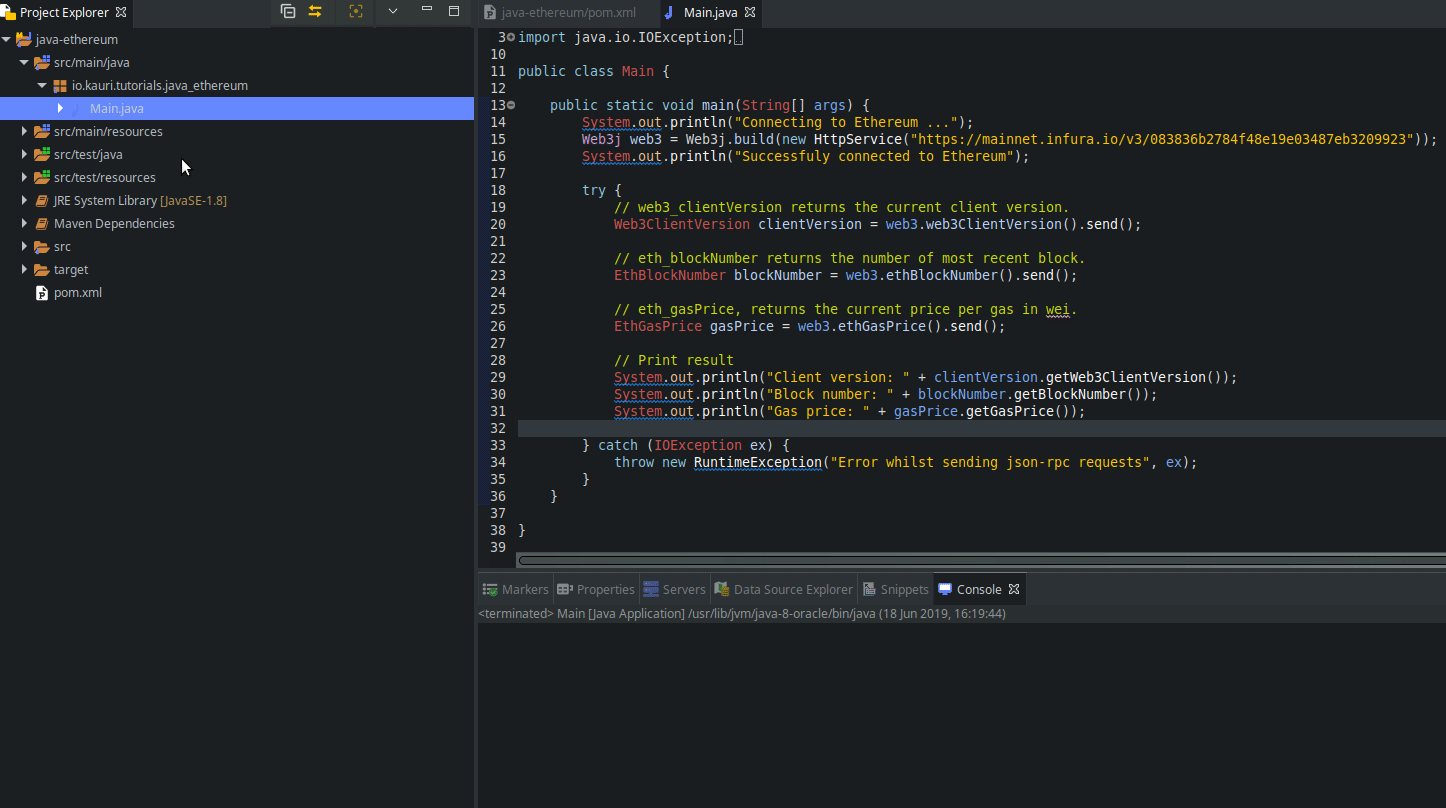
Task: Click the target folder icon
Action: coord(42,270)
